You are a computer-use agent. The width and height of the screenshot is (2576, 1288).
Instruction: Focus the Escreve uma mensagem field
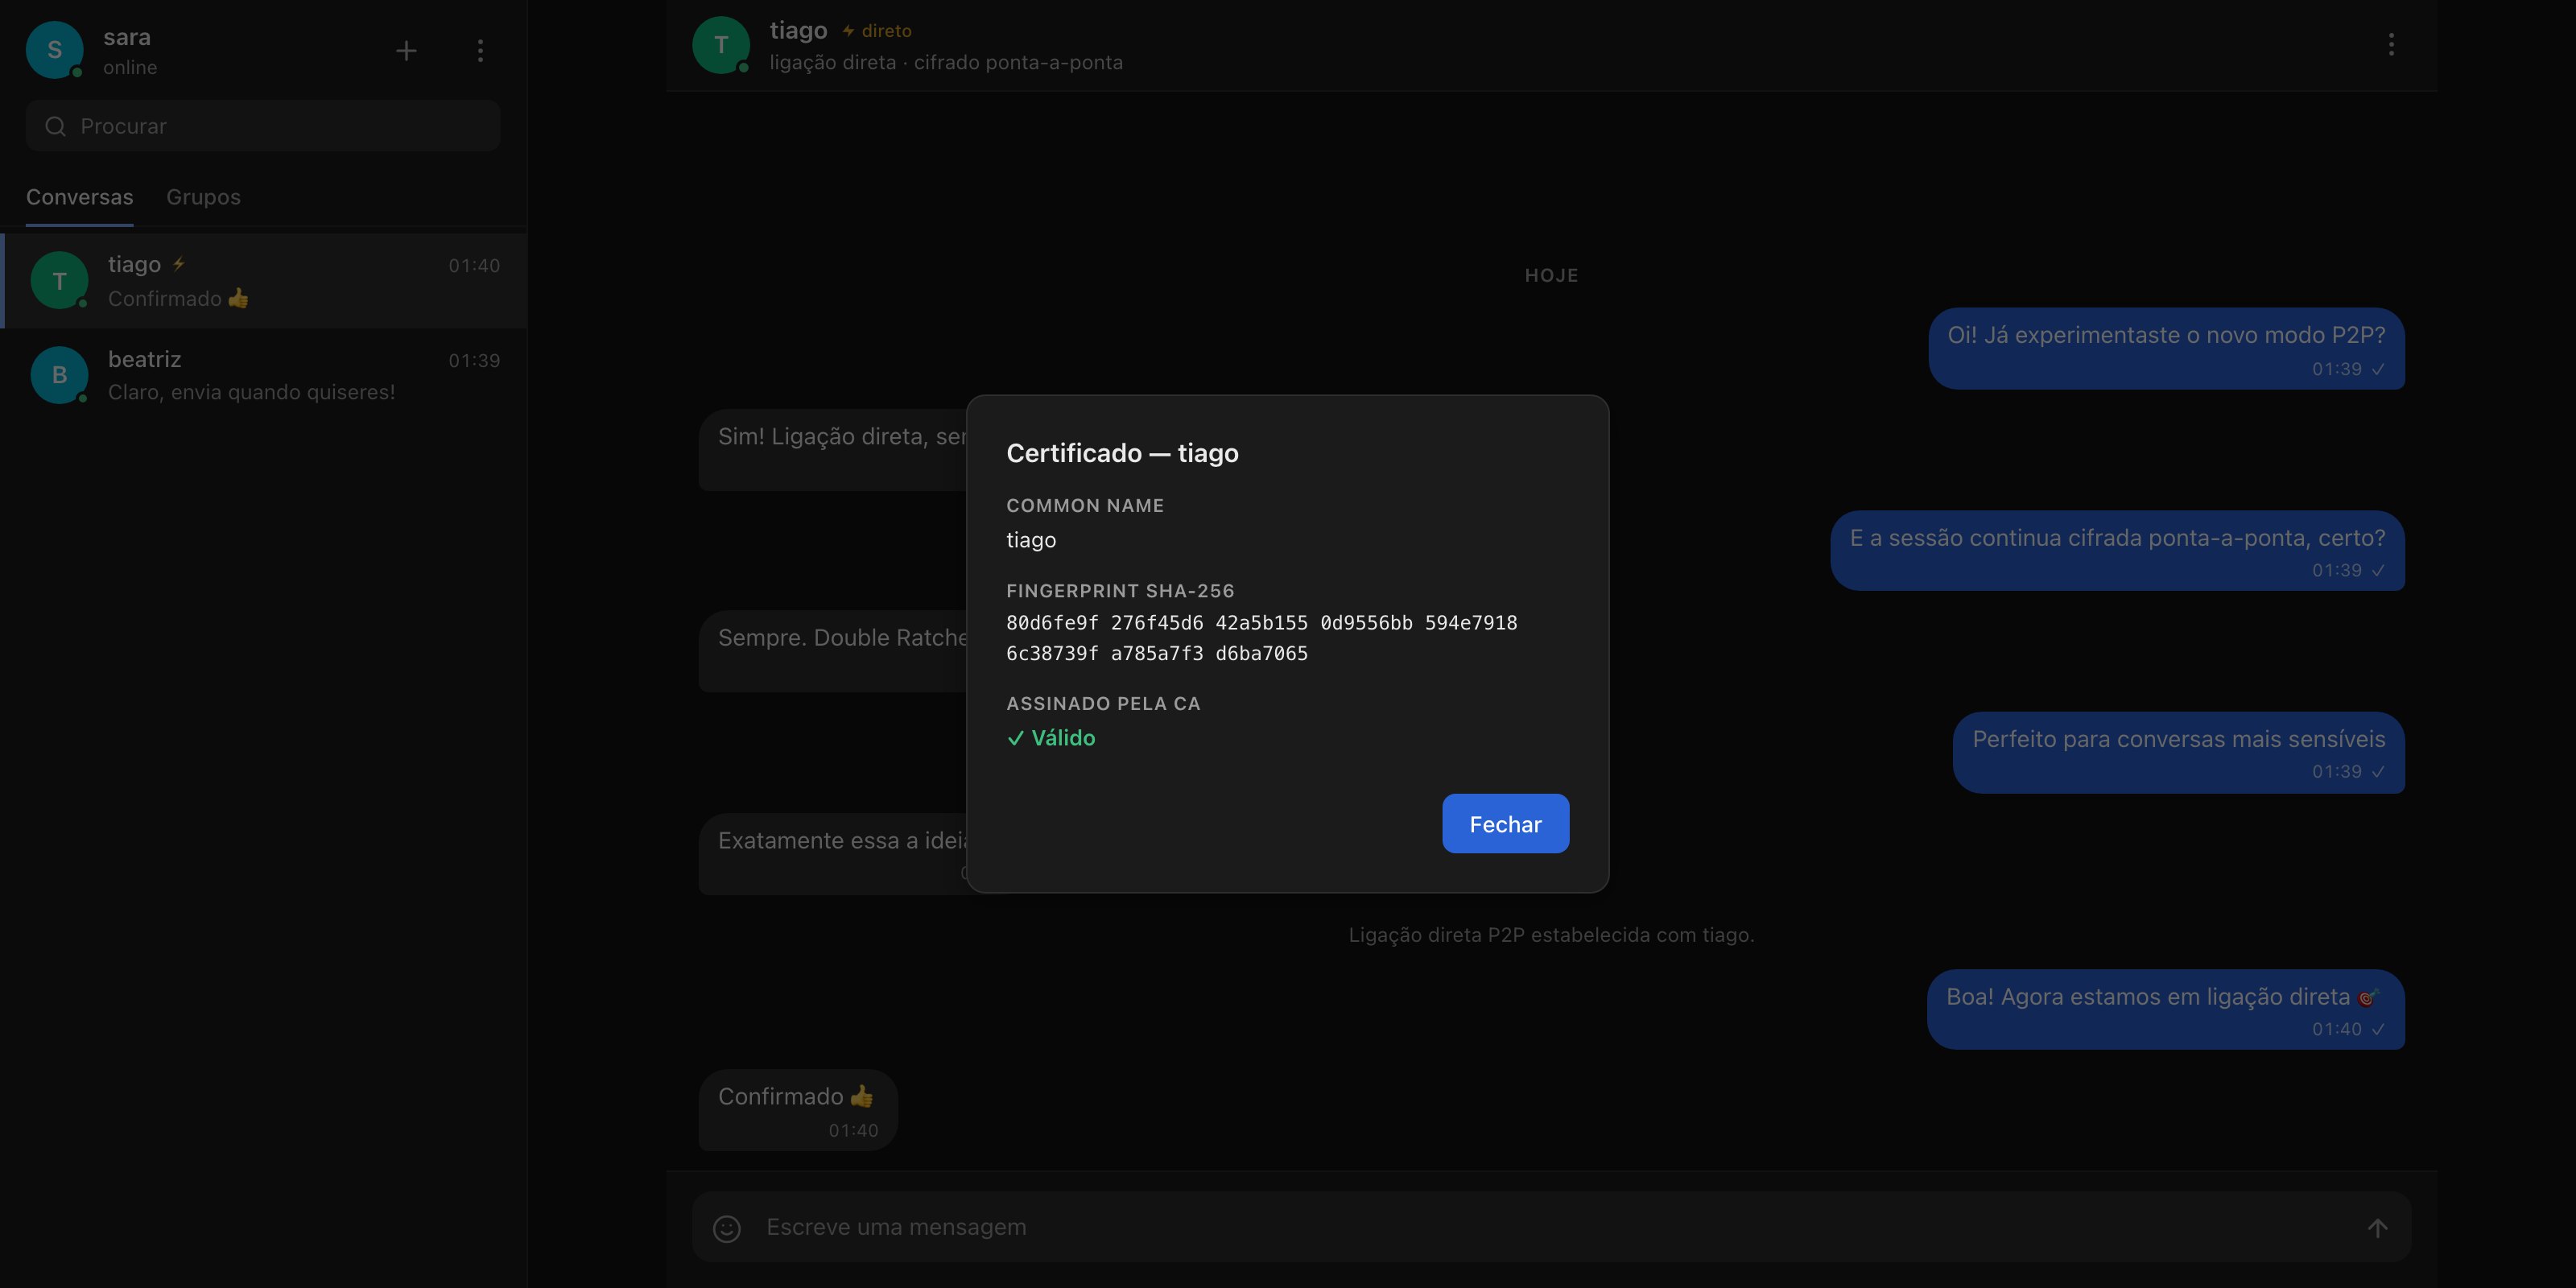tap(1551, 1227)
